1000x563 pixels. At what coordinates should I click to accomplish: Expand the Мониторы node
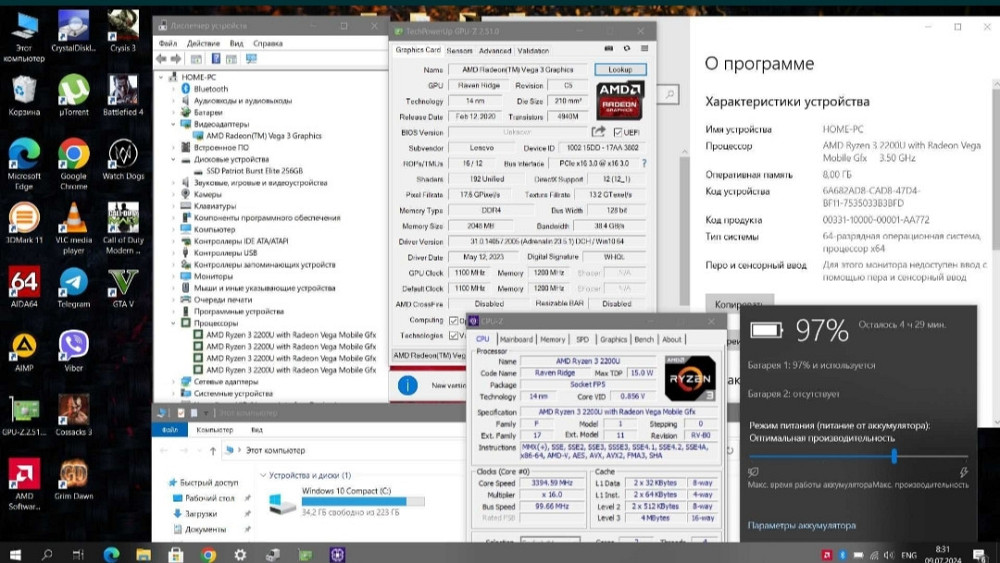tap(173, 276)
